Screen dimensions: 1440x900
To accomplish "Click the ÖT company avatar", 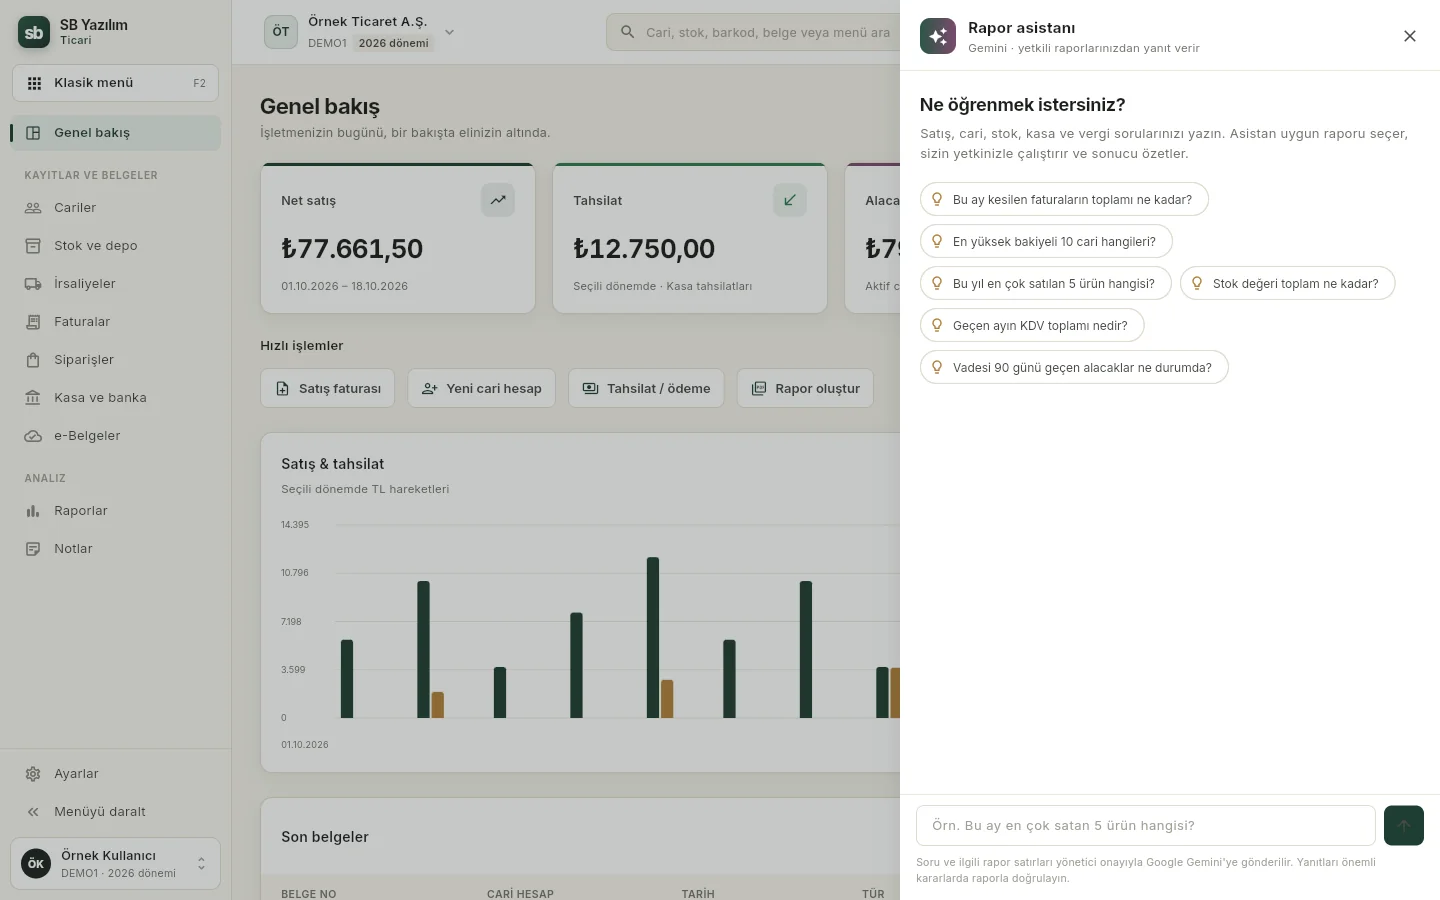I will tap(281, 32).
